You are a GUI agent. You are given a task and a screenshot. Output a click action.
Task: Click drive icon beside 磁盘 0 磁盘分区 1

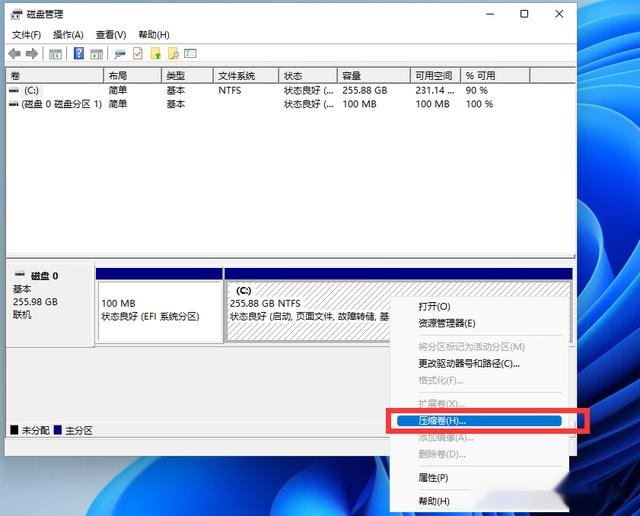(14, 104)
